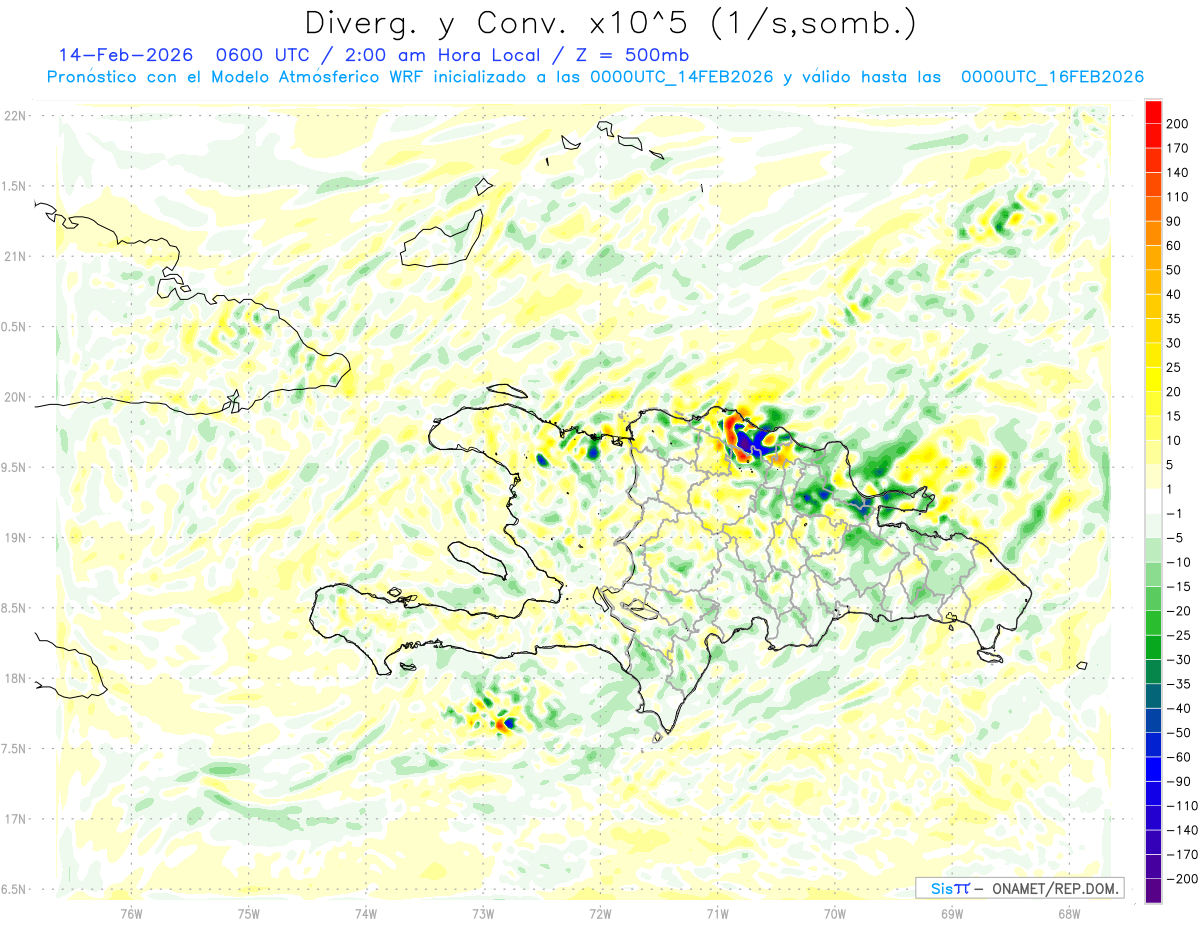This screenshot has height=927, width=1200.
Task: Click the 68W longitude label
Action: pyautogui.click(x=1069, y=912)
